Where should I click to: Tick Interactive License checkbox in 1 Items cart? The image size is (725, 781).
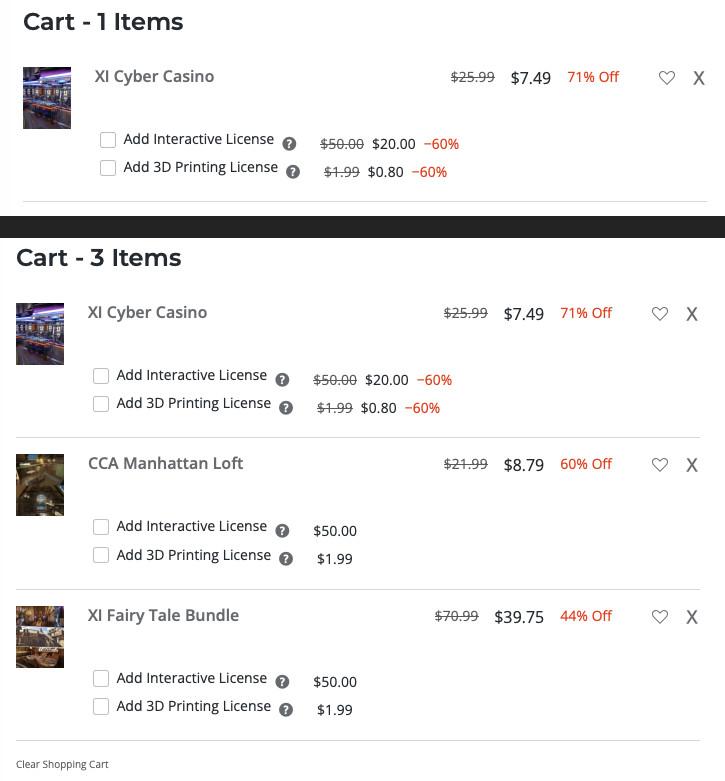coord(108,140)
